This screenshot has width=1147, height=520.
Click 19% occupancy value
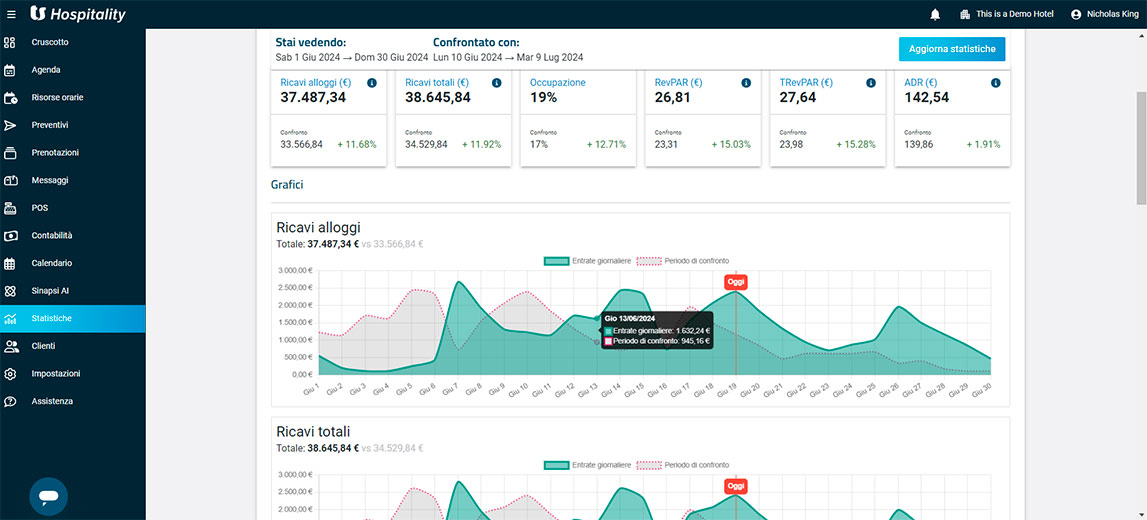tap(544, 98)
